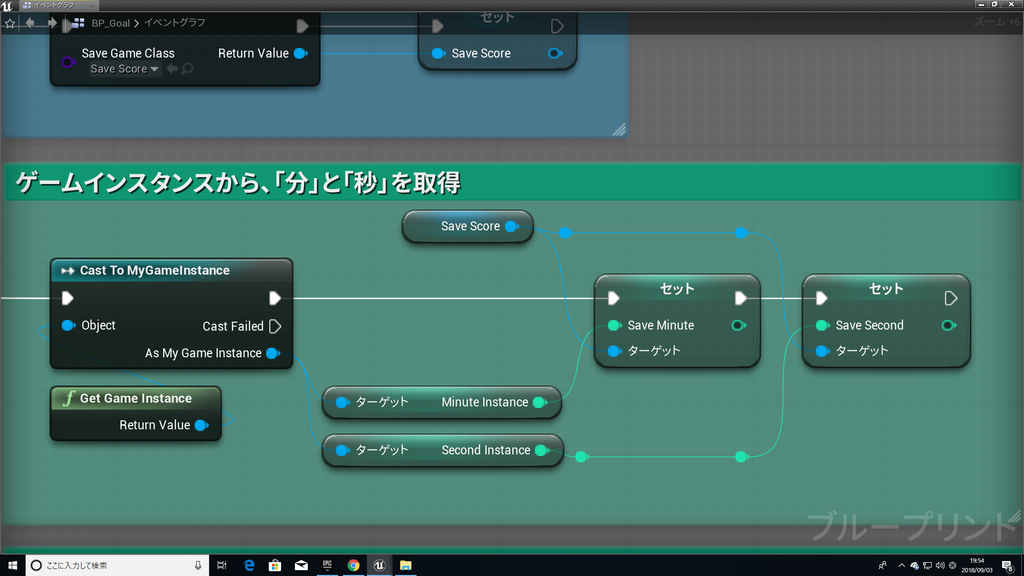
Task: Expand hidden icons in the system tray
Action: (x=901, y=565)
